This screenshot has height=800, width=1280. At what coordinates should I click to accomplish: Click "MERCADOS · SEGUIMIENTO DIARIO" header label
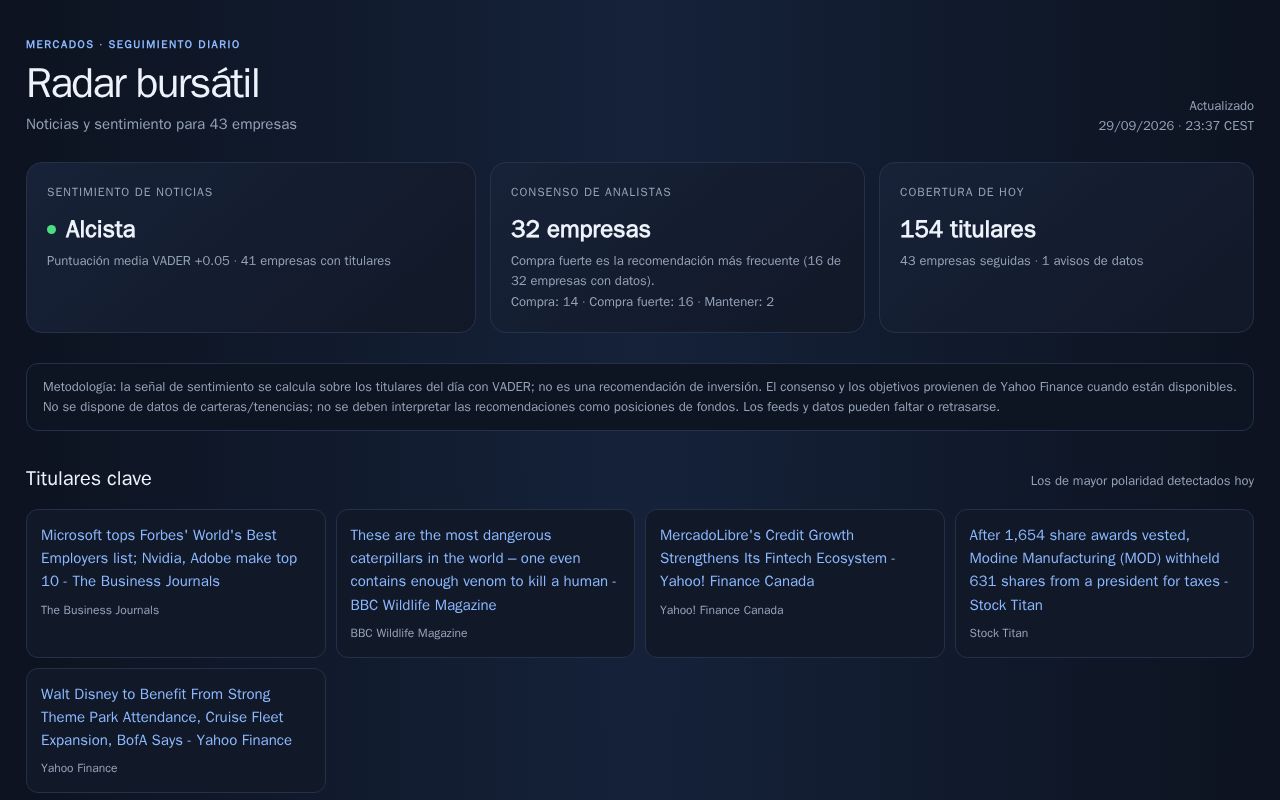tap(133, 45)
